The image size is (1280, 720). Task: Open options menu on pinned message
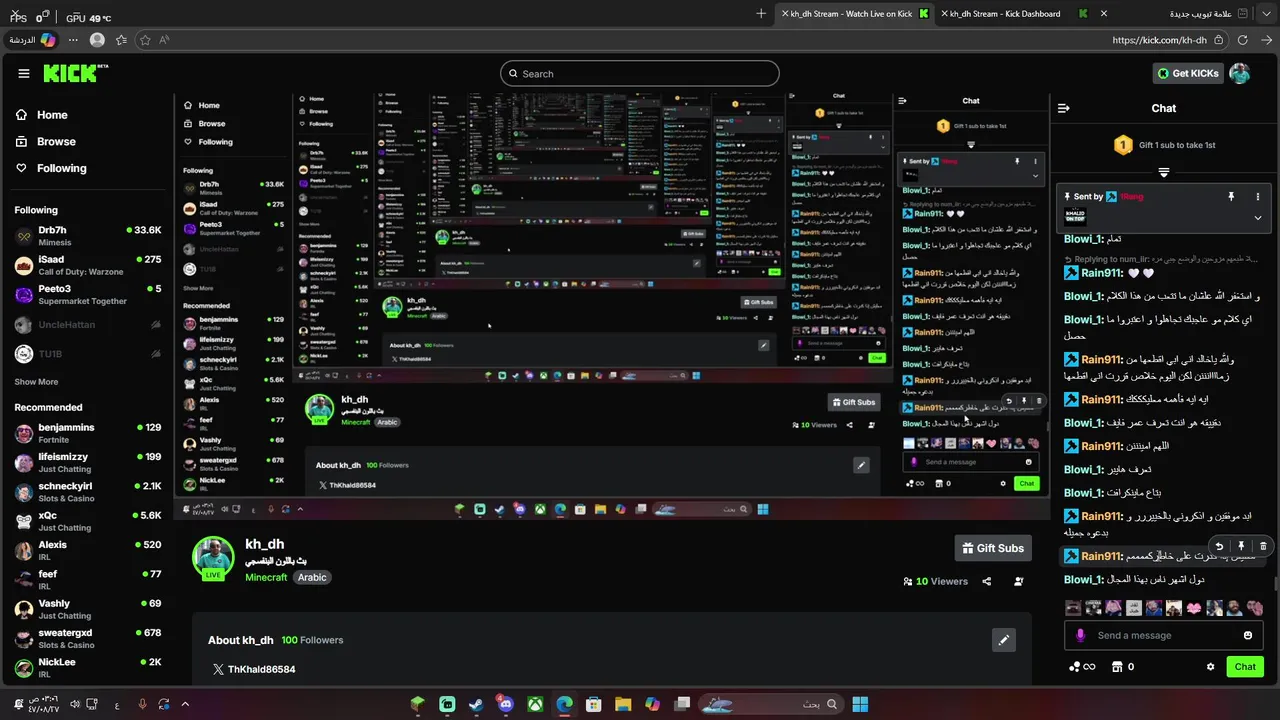pos(1258,197)
